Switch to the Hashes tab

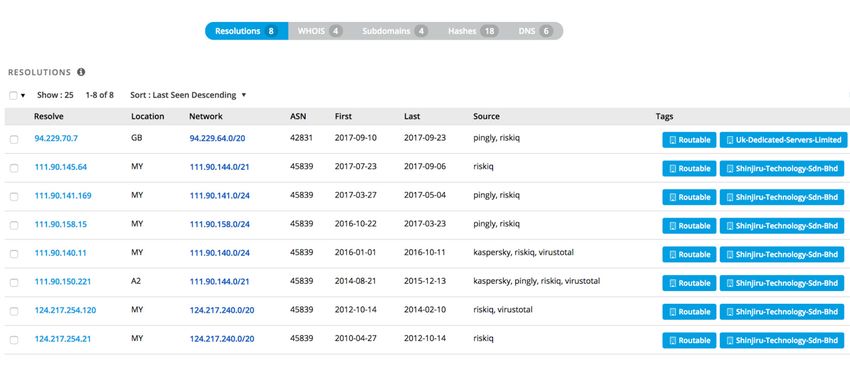point(473,31)
